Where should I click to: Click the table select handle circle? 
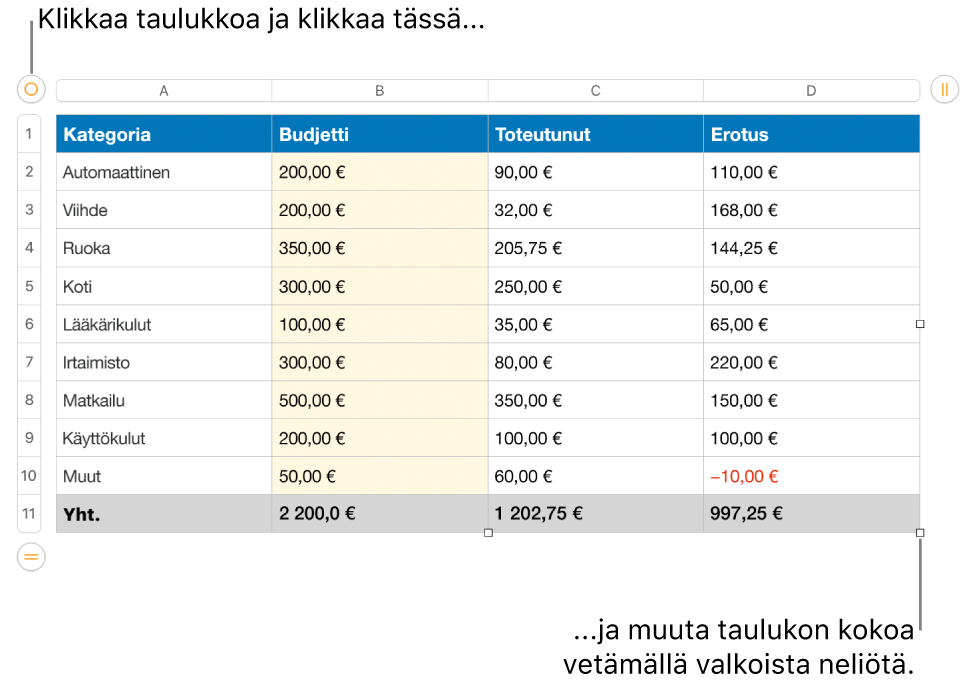[31, 90]
